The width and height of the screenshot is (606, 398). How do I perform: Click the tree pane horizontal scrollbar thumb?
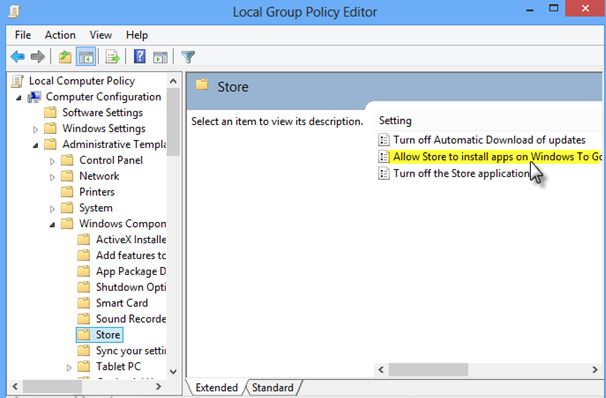52,386
